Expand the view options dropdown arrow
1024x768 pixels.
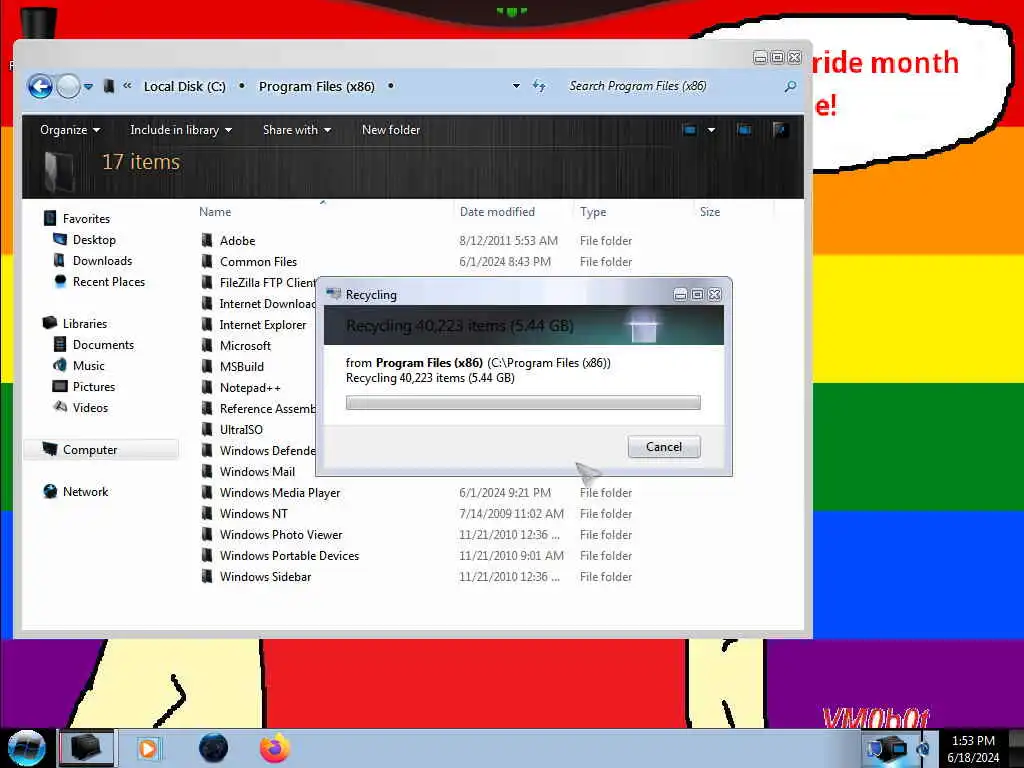pyautogui.click(x=711, y=130)
